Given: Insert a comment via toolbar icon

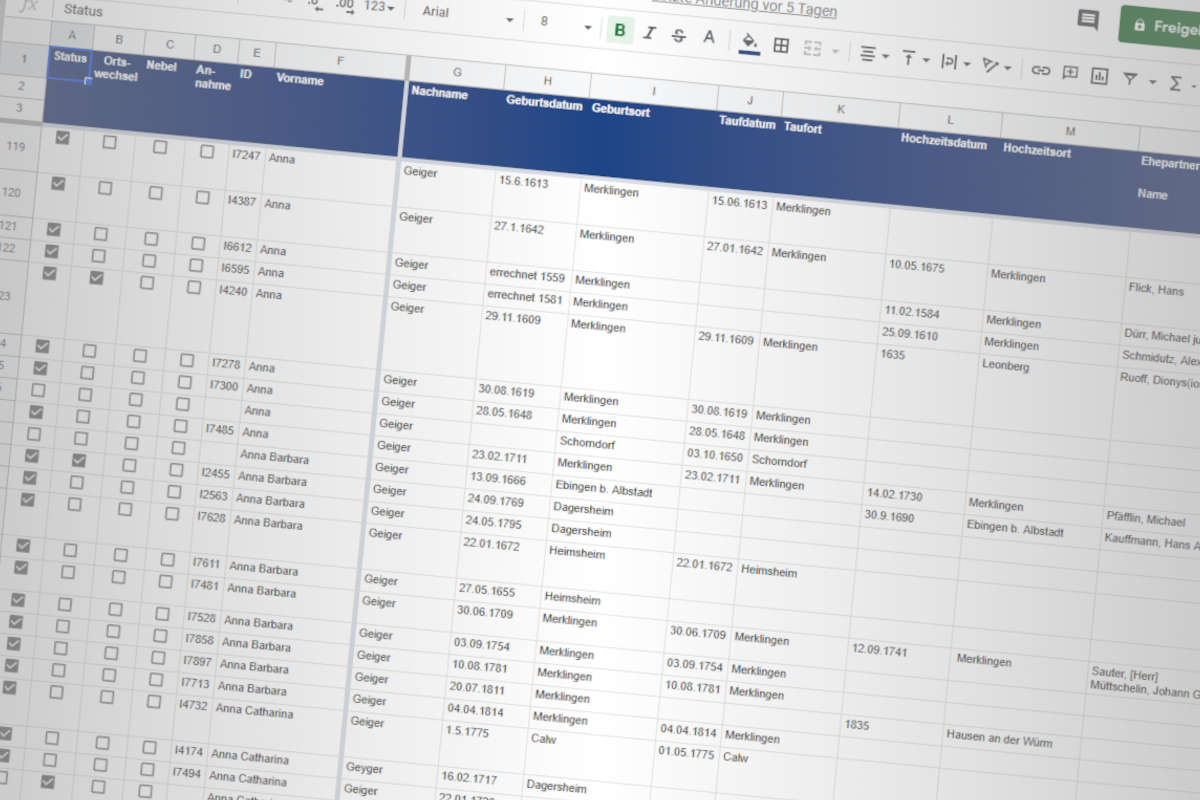Looking at the screenshot, I should click(1070, 72).
